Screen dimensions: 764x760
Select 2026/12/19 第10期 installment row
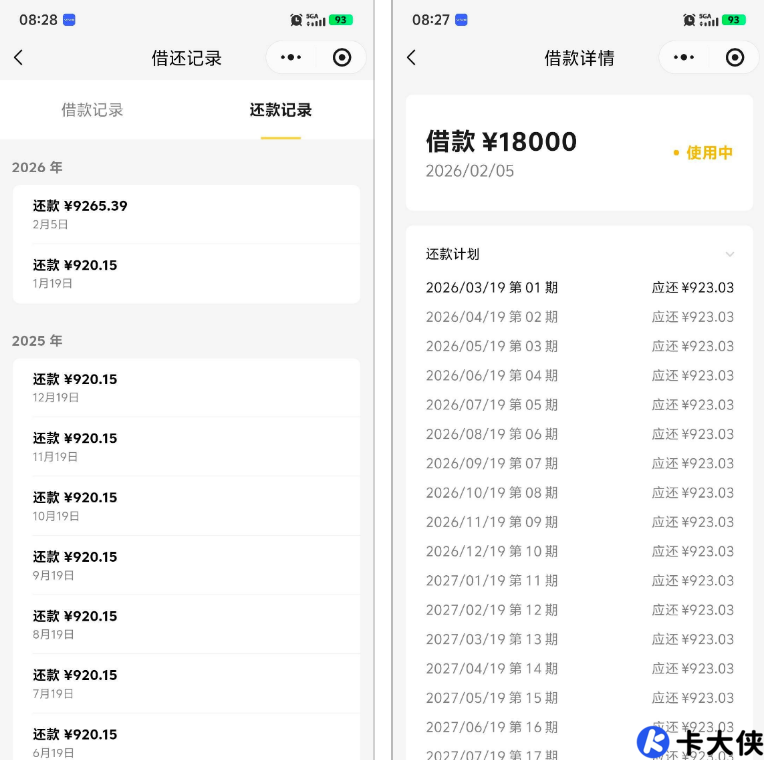point(579,551)
